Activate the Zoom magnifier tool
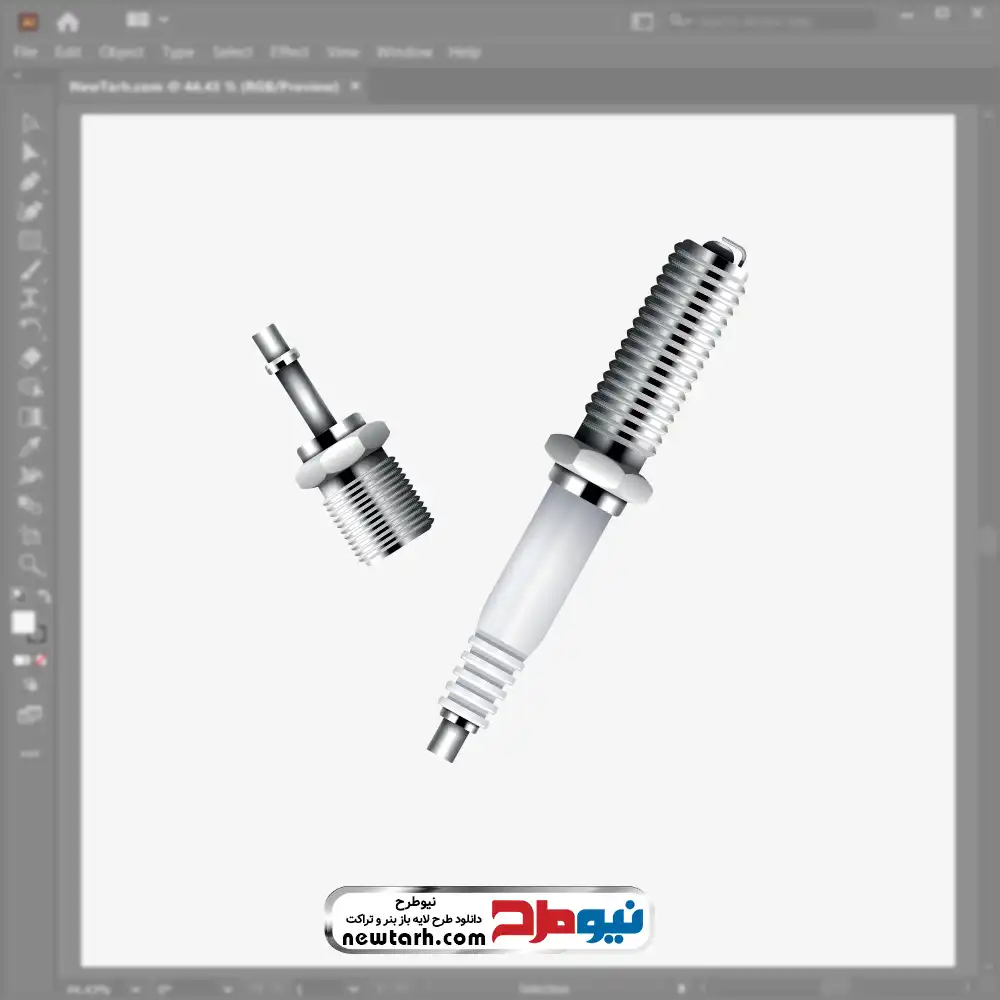 click(30, 565)
